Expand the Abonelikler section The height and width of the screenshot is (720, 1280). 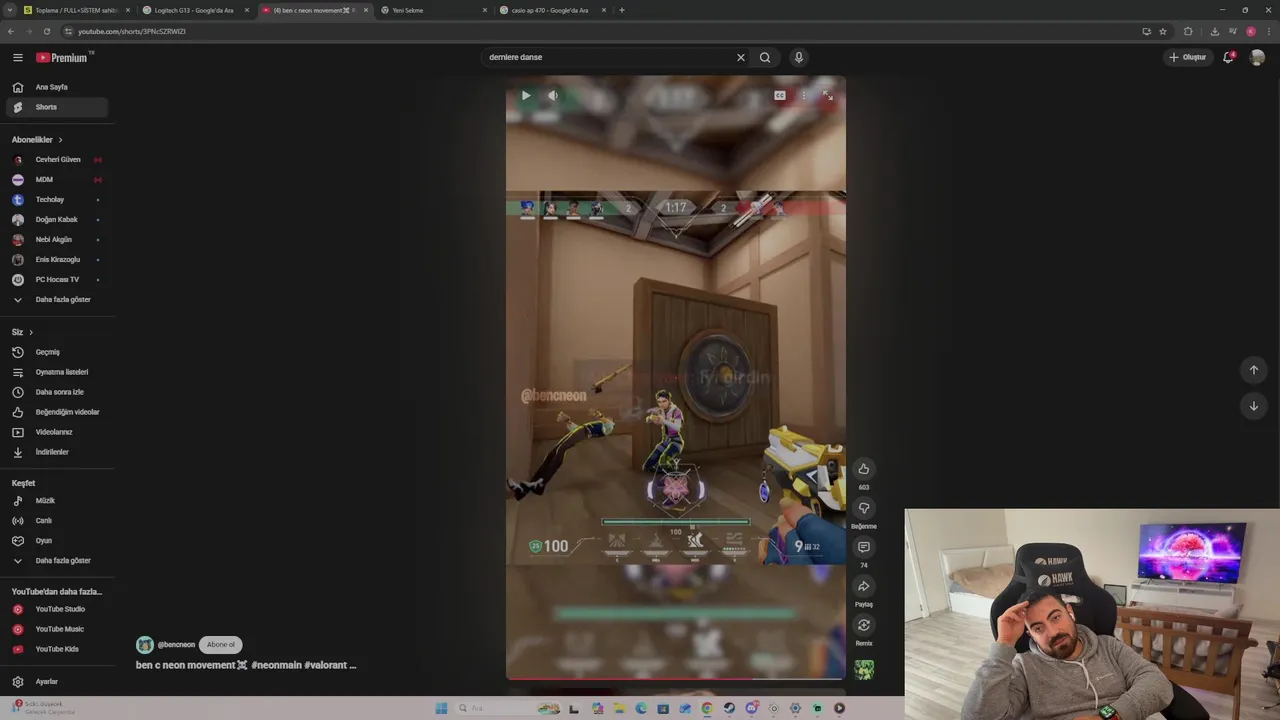pos(37,140)
